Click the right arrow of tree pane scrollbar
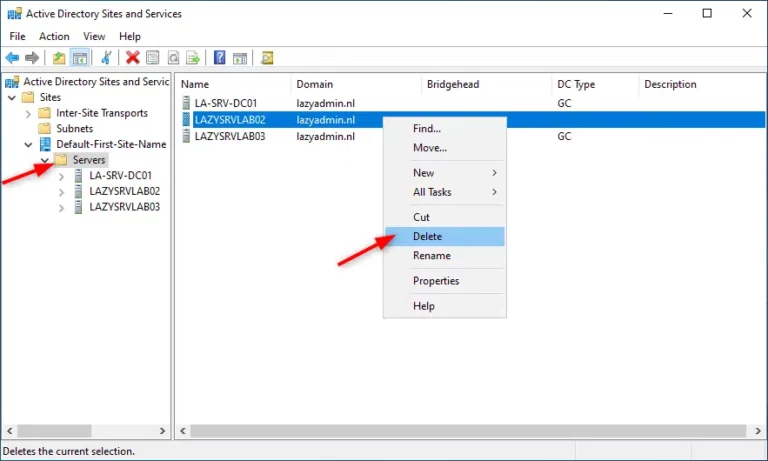768x461 pixels. [162, 431]
